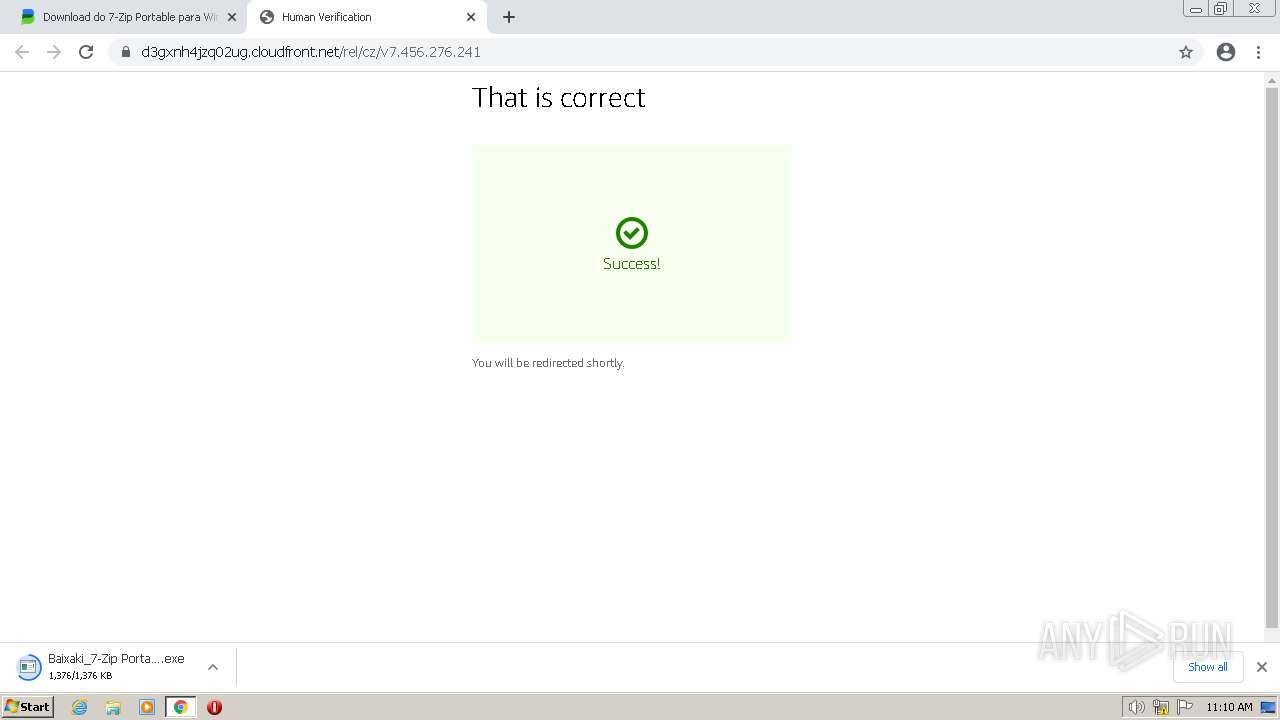Open Windows Explorer folder from taskbar
Screen dimensions: 1280x720
pos(113,707)
